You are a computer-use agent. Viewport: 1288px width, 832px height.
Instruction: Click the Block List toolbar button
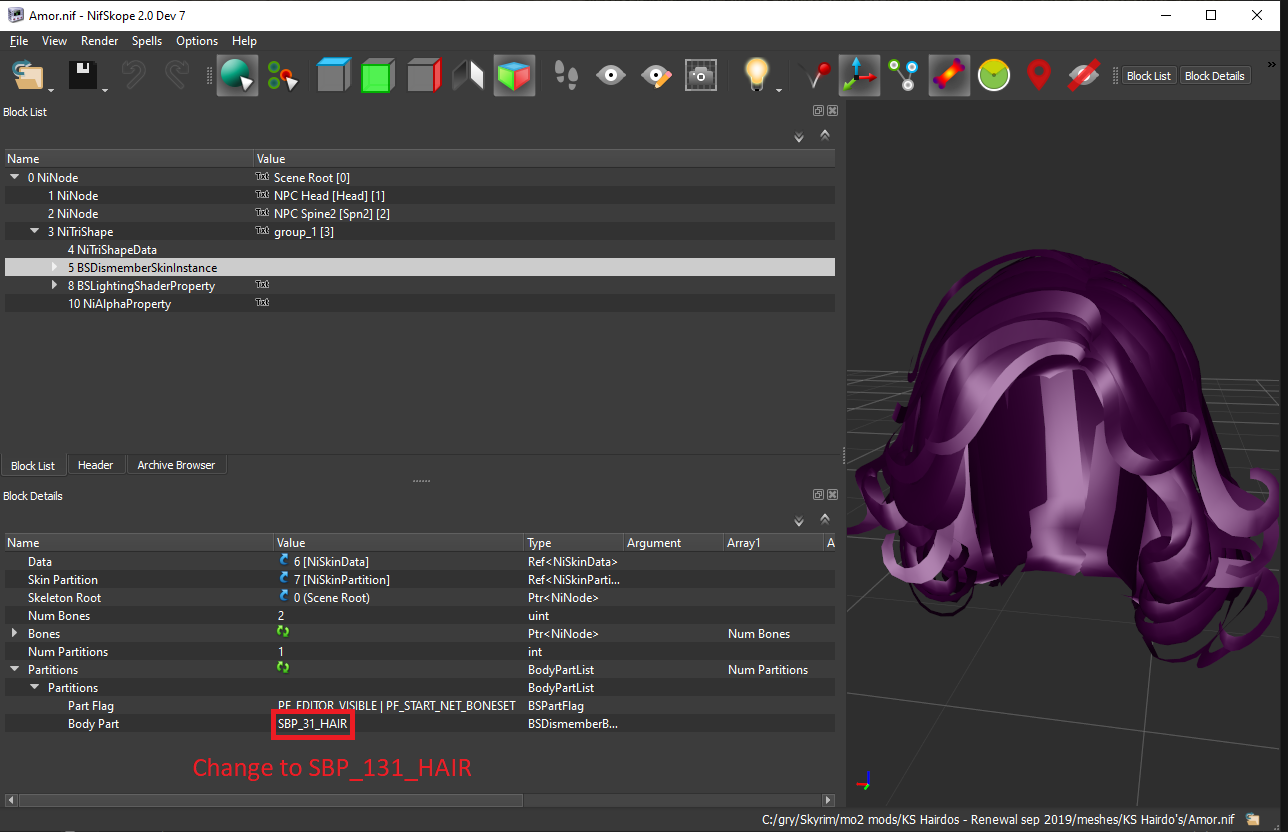coord(1148,76)
